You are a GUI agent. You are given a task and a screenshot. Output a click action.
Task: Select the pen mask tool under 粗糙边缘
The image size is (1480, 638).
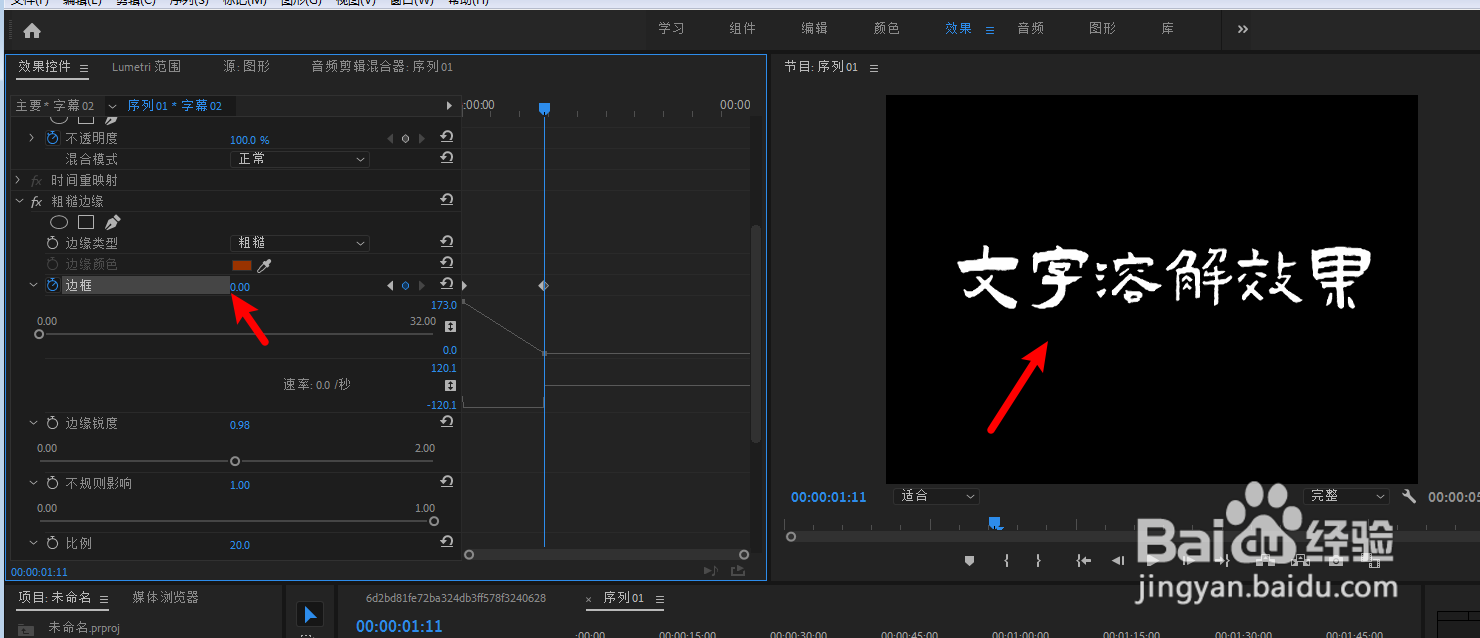tap(112, 222)
